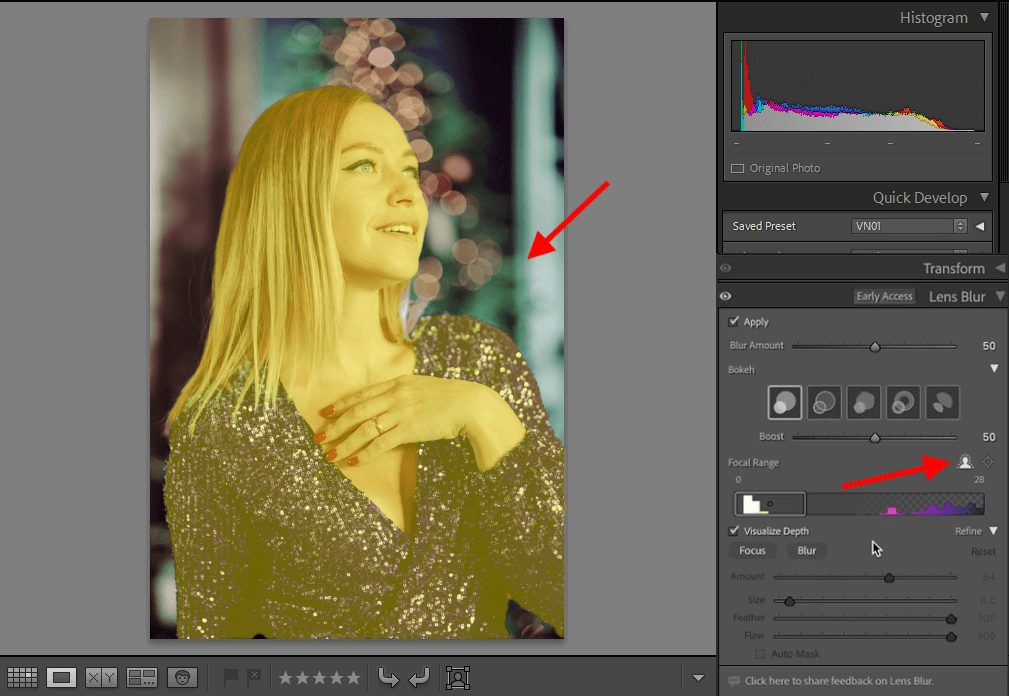
Task: Choose the Ring bokeh style
Action: [x=903, y=403]
